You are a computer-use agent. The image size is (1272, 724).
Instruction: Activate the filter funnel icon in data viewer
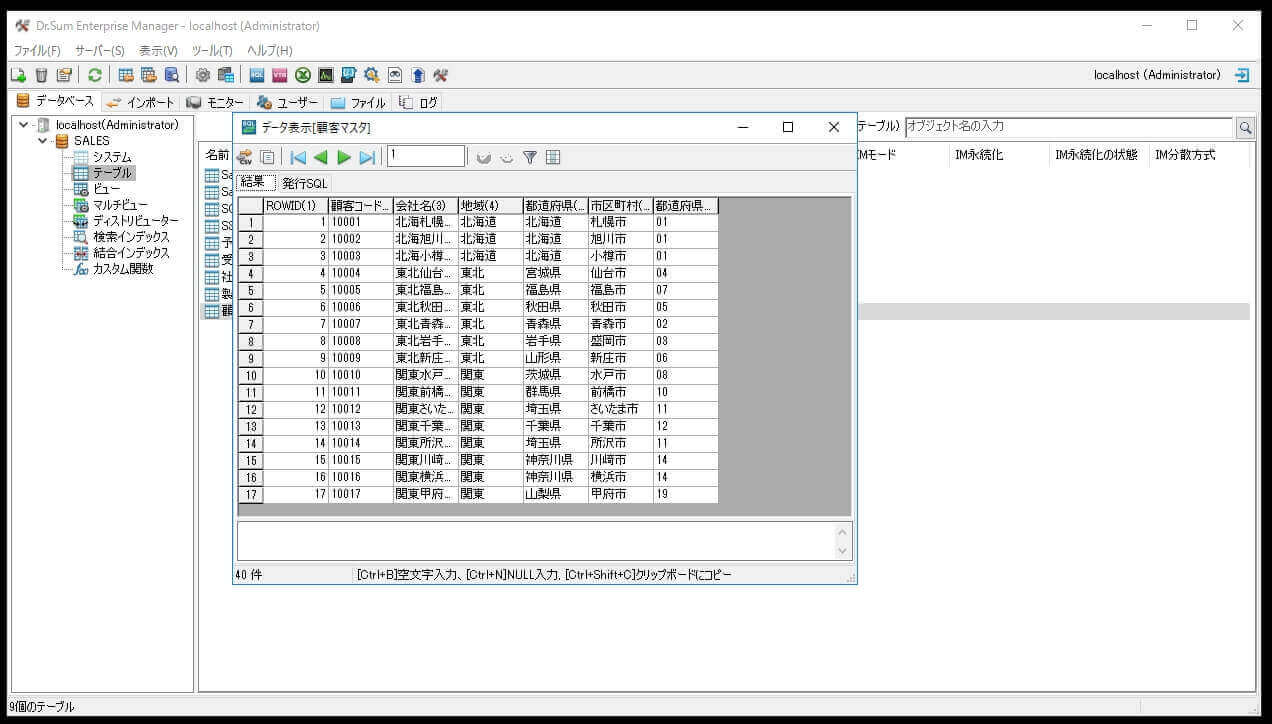530,157
